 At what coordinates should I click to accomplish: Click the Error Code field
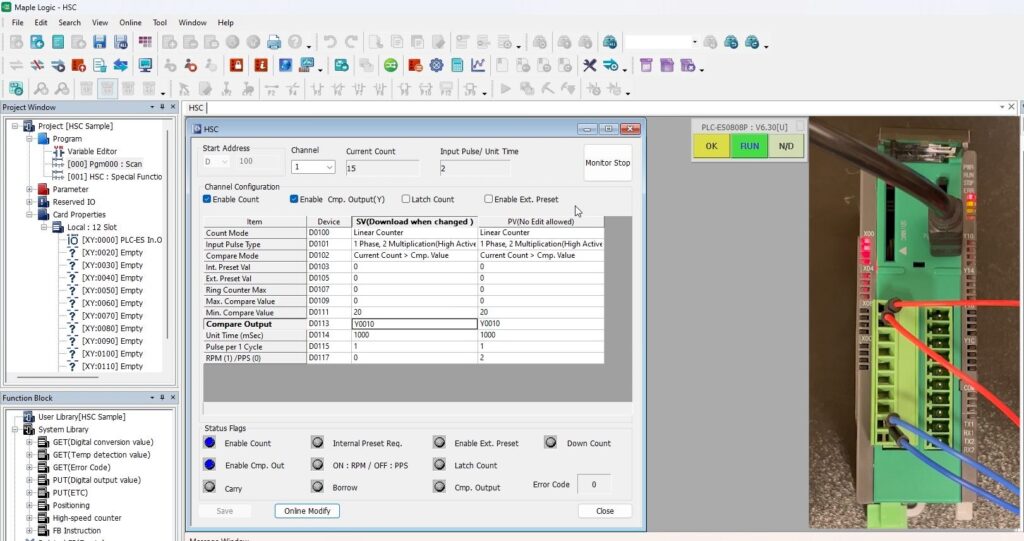point(594,485)
